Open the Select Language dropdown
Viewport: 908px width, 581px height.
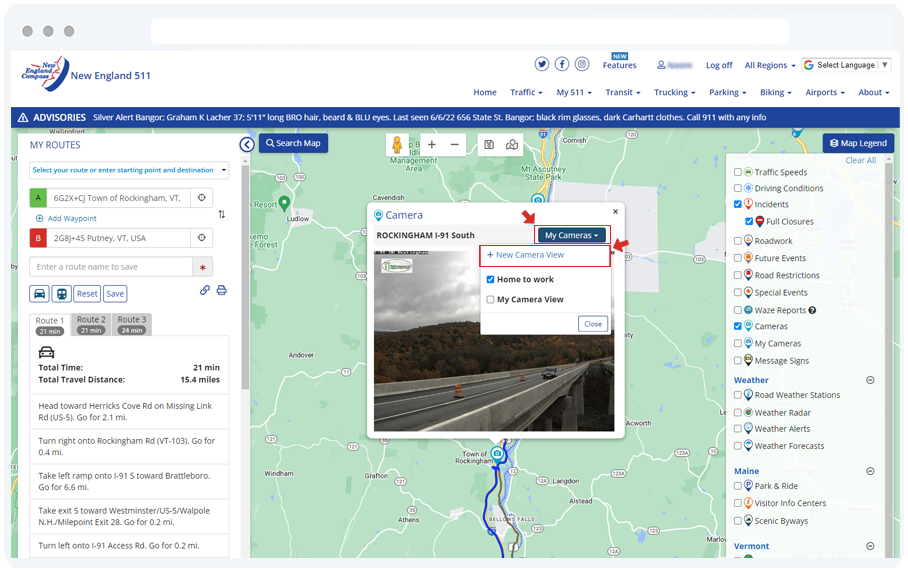pyautogui.click(x=846, y=65)
